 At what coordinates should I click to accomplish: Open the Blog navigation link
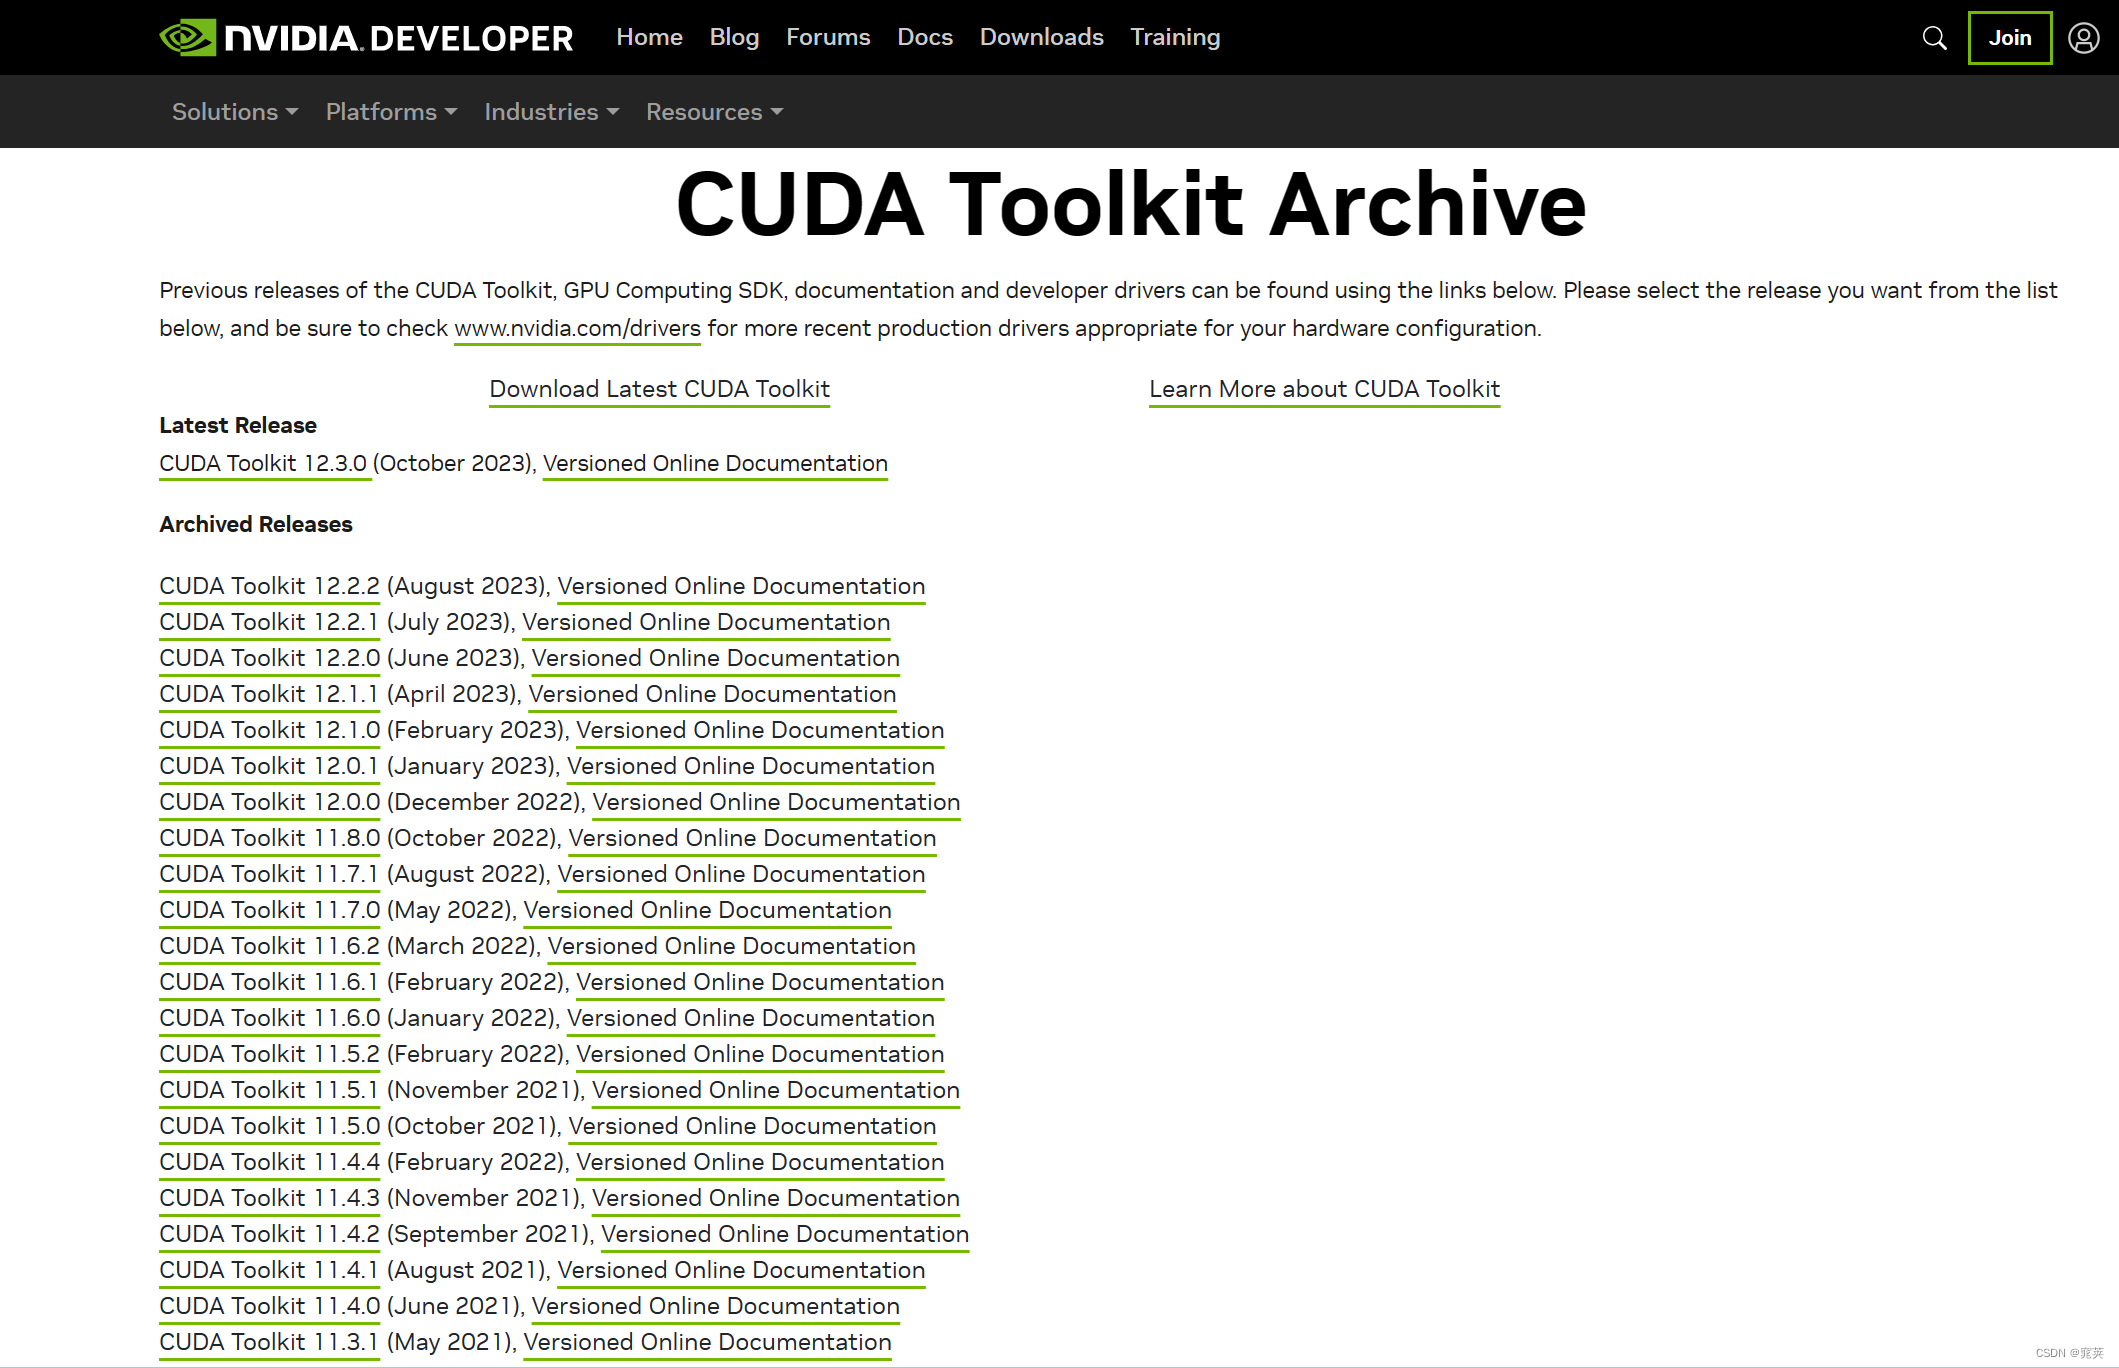pyautogui.click(x=734, y=37)
